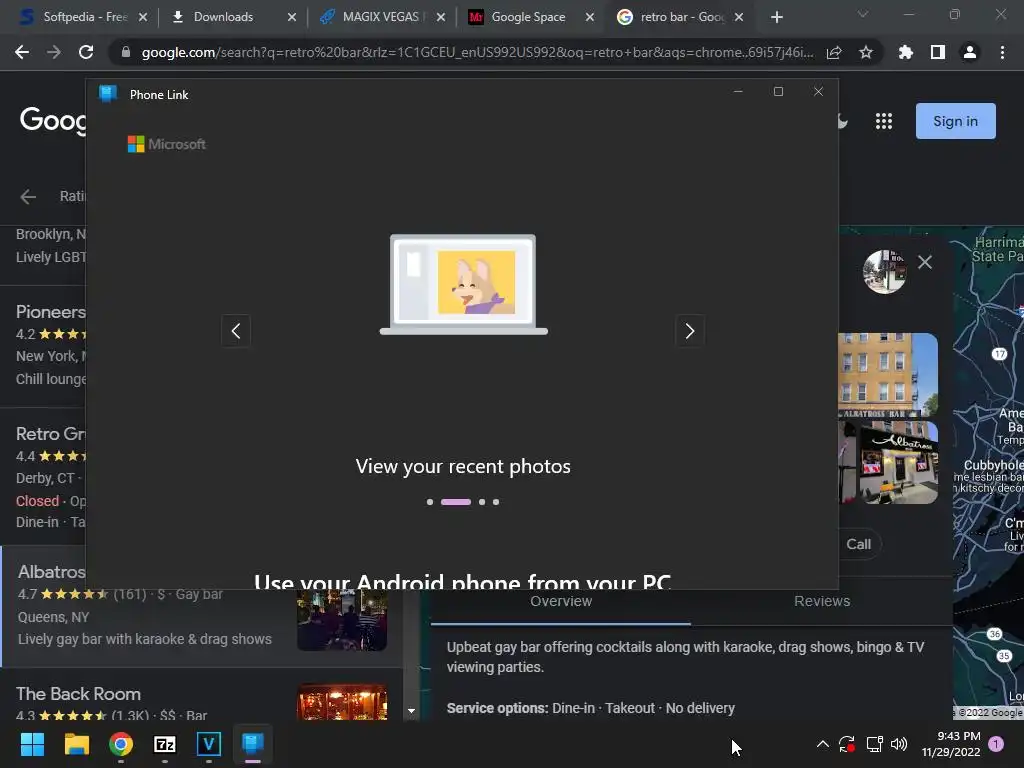Select the third carousel page dot
This screenshot has height=768, width=1024.
point(482,502)
